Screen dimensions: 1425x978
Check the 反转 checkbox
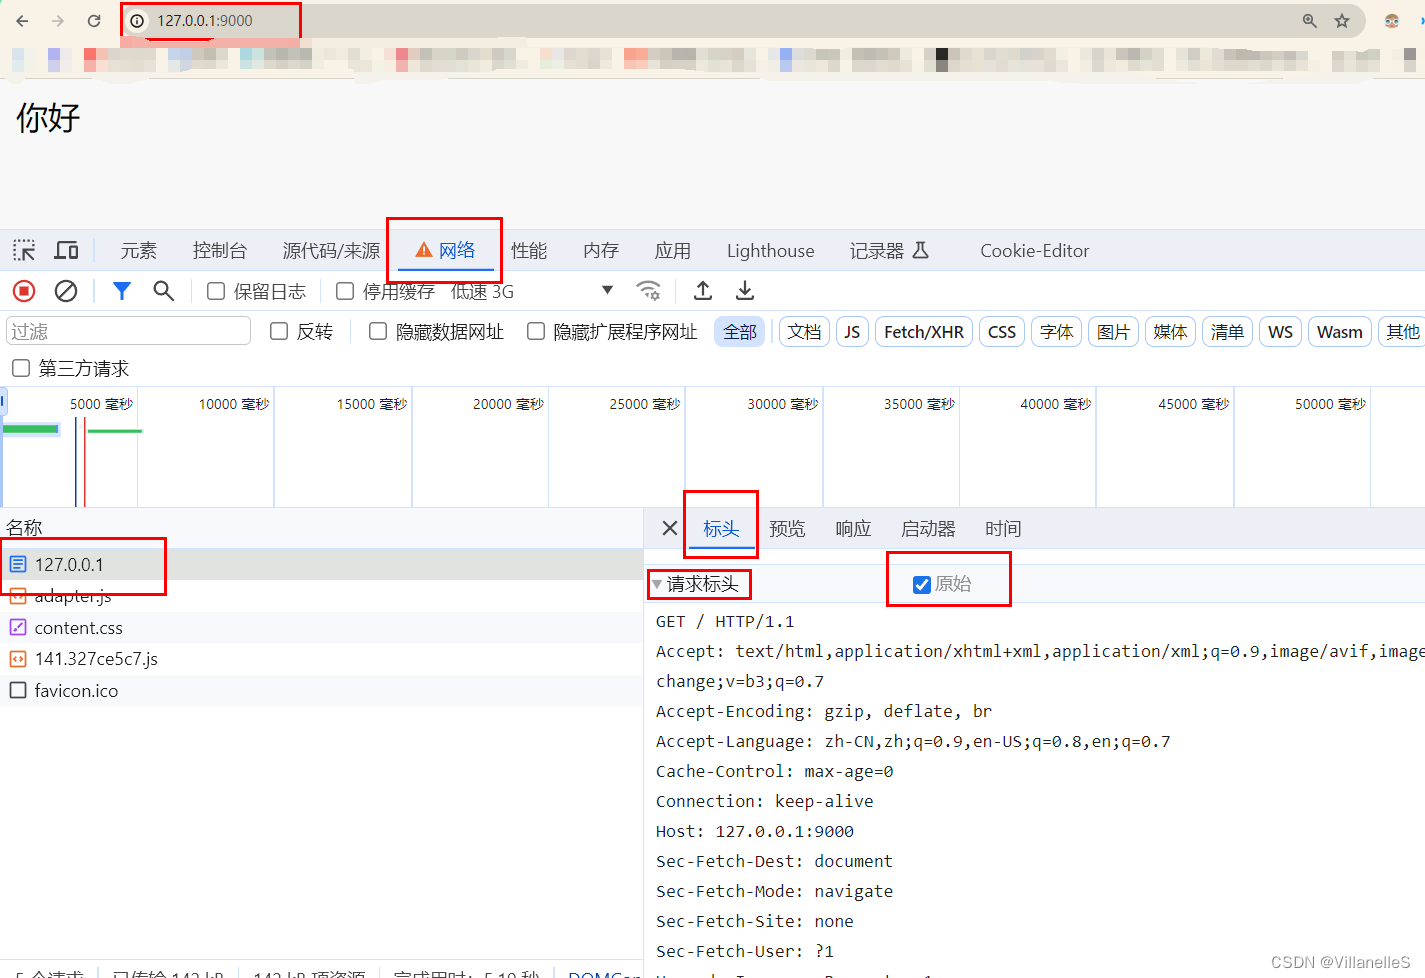pos(279,331)
